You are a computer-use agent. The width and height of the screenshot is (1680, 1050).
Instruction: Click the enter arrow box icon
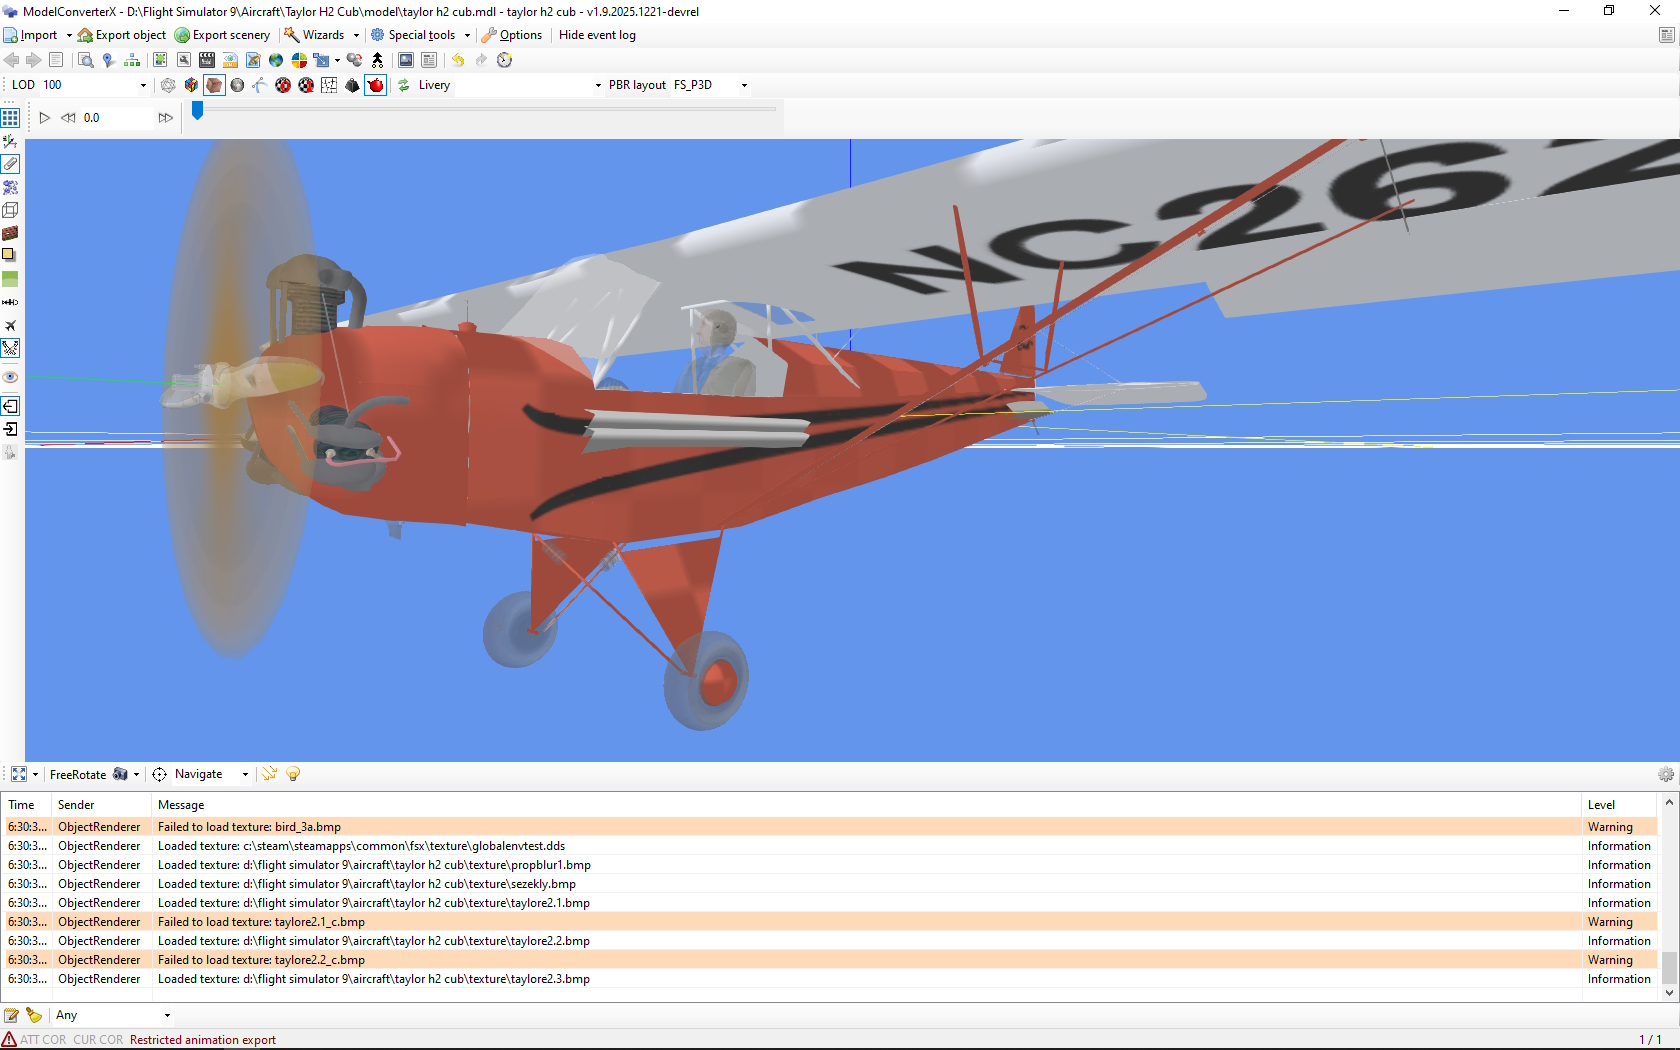click(10, 429)
